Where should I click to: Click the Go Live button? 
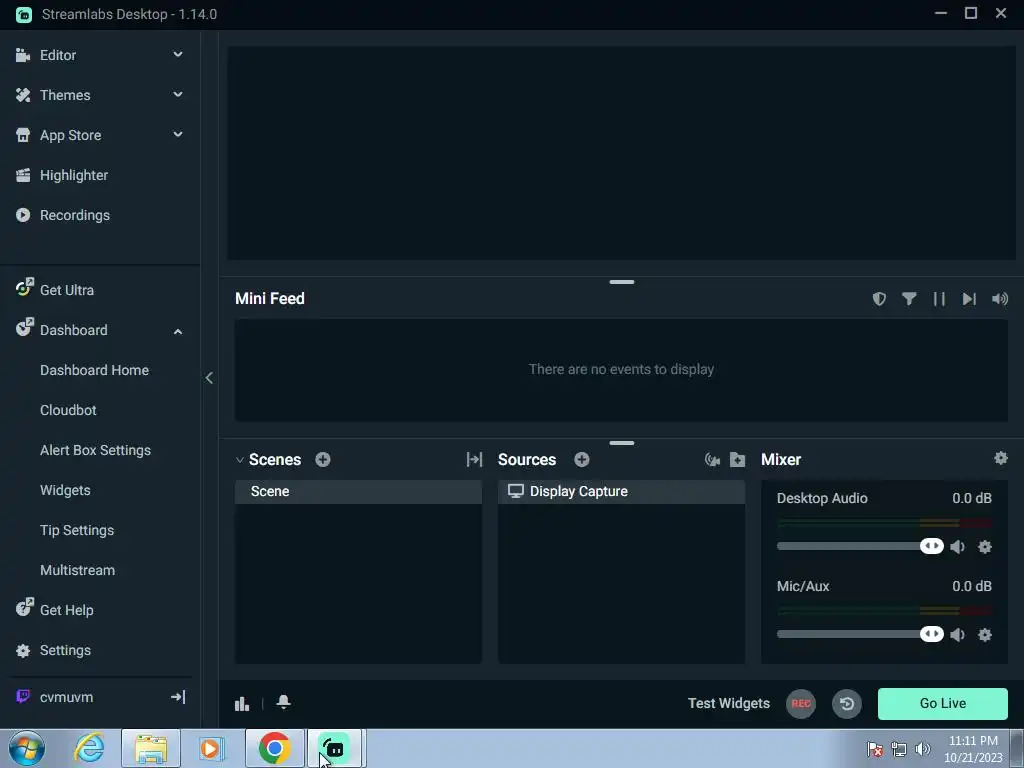942,703
